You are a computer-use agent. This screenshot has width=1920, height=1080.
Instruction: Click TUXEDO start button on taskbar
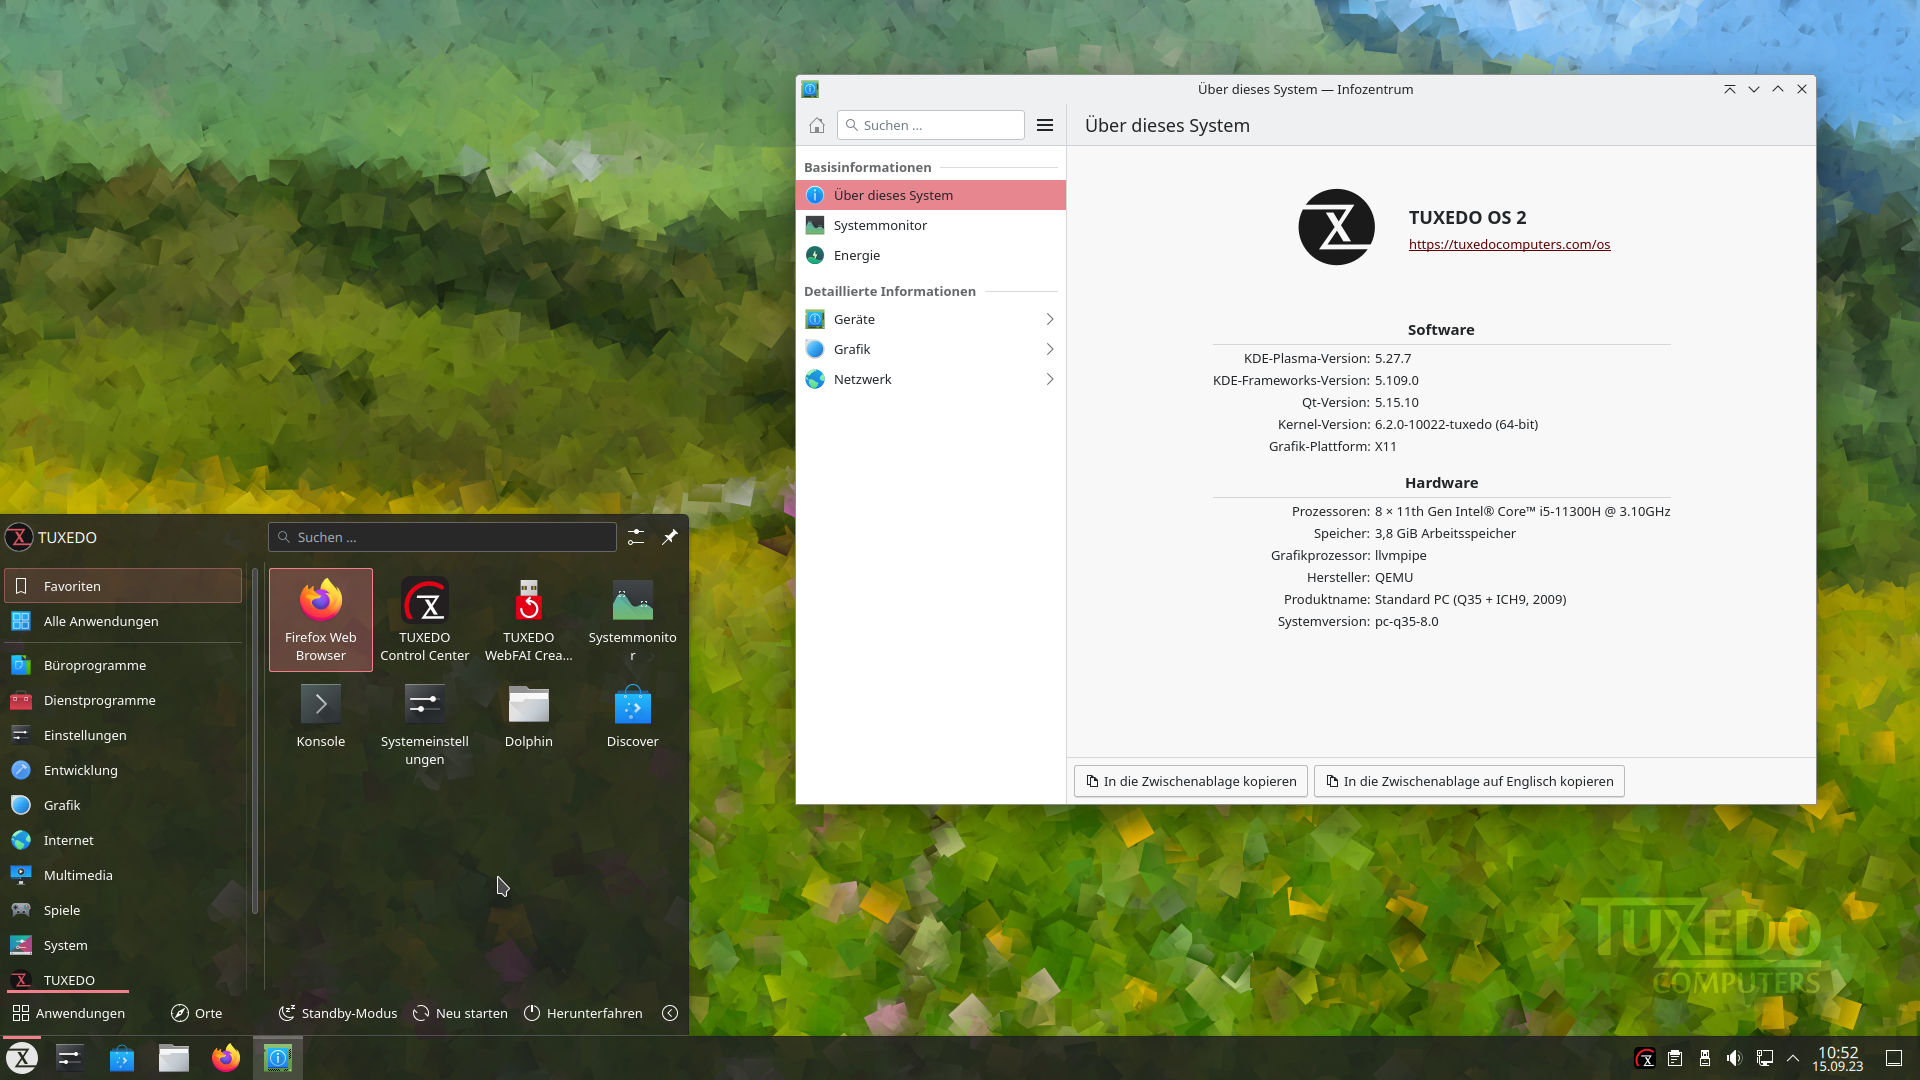[22, 1058]
